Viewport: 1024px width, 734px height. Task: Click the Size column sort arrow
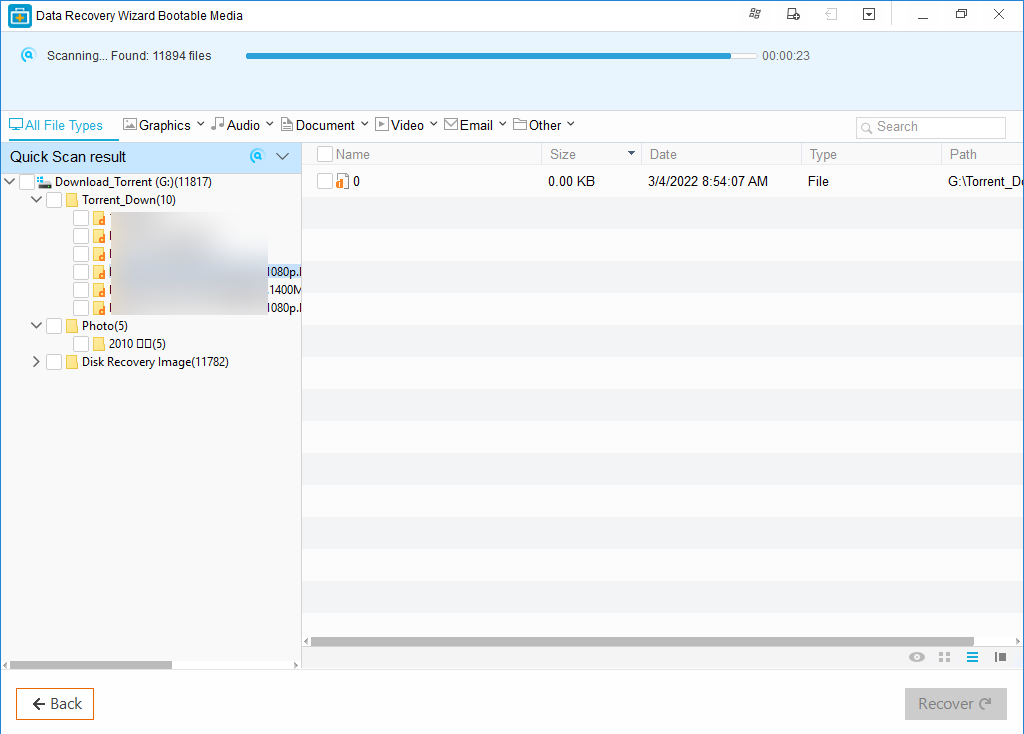[631, 153]
